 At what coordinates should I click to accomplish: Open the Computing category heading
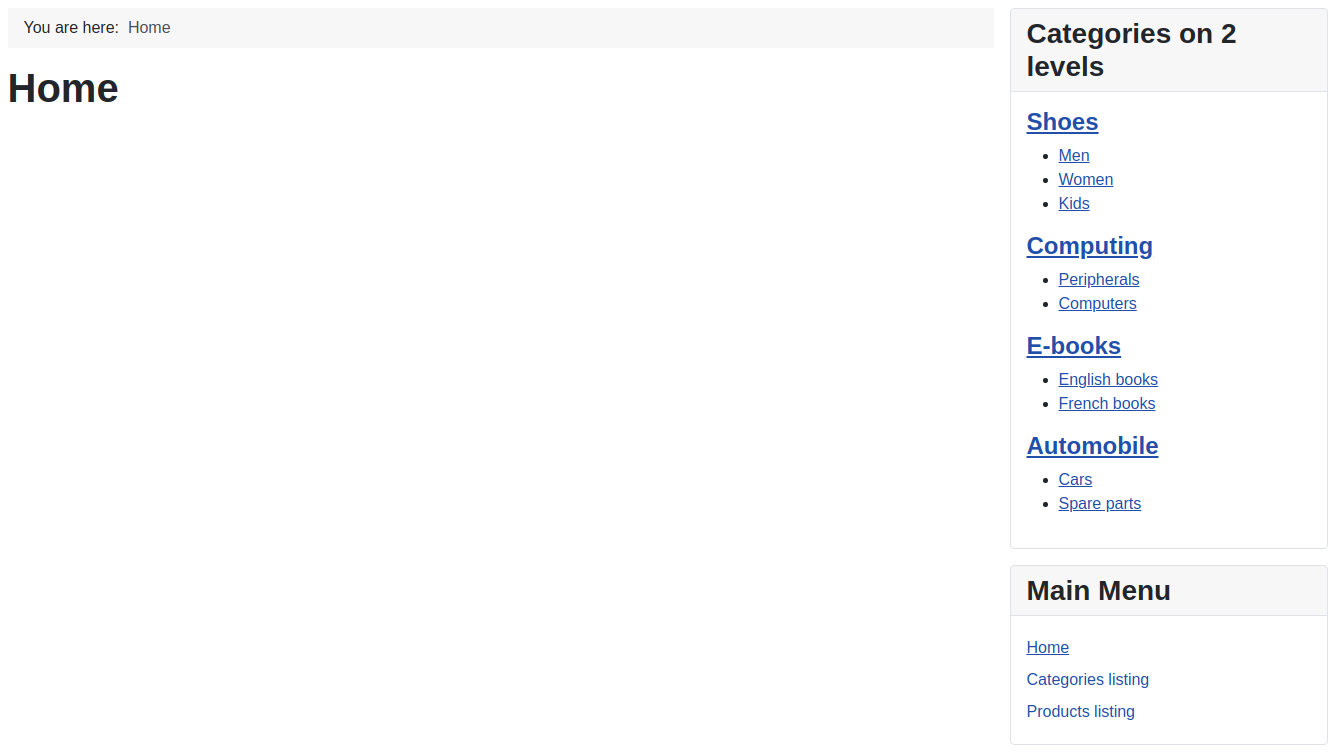point(1089,246)
